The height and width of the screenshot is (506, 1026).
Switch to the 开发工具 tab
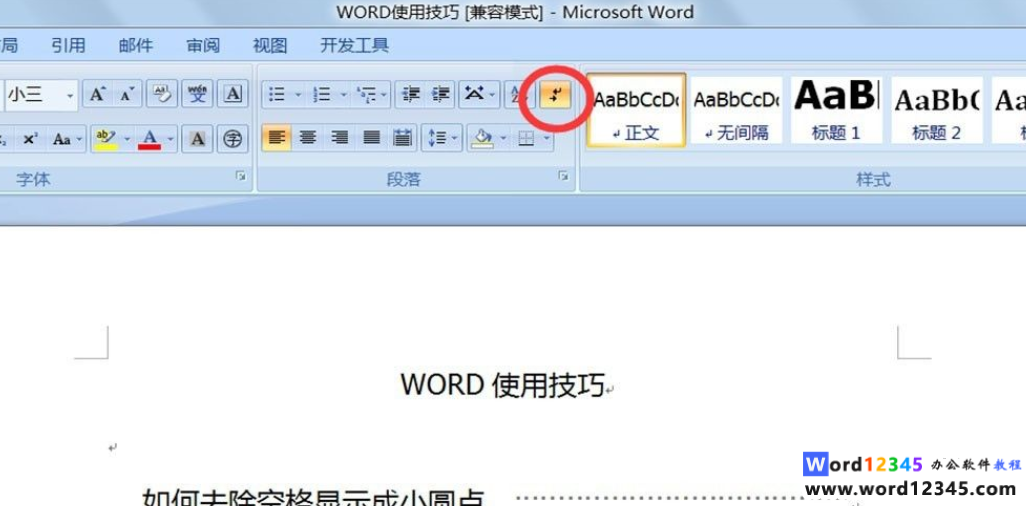pos(354,45)
